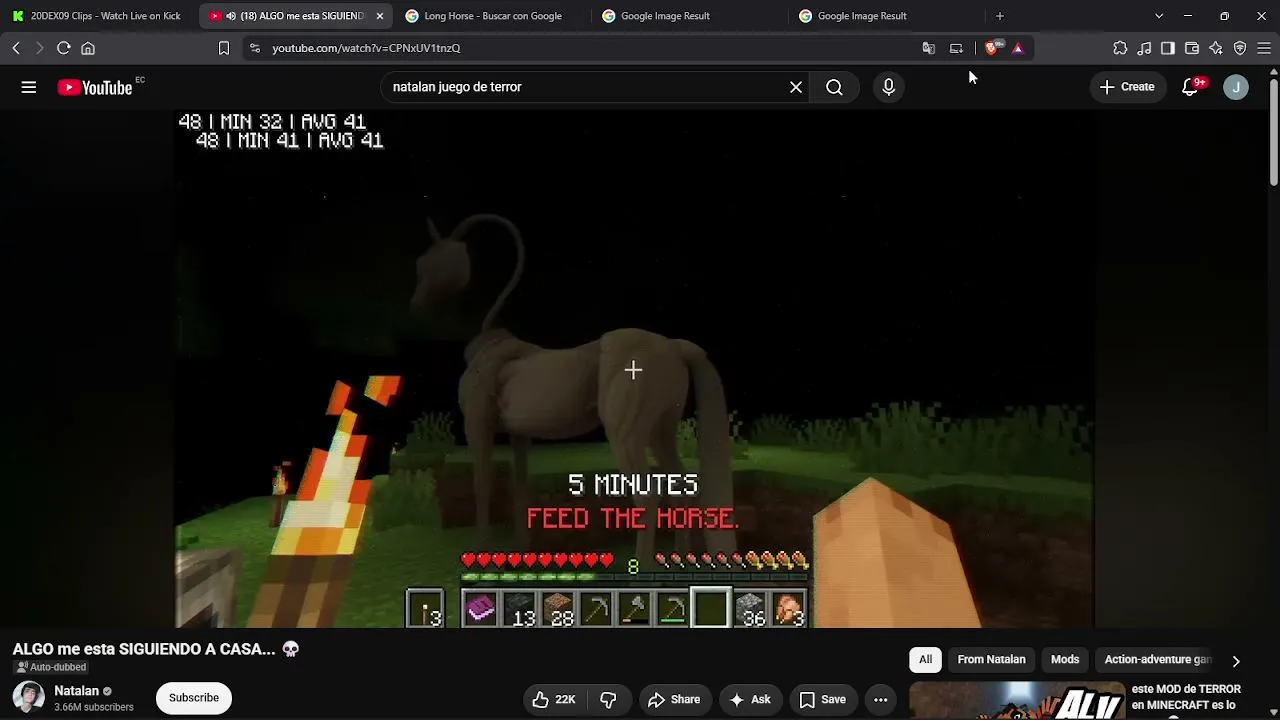The width and height of the screenshot is (1280, 720).
Task: Translate this page icon
Action: (929, 48)
